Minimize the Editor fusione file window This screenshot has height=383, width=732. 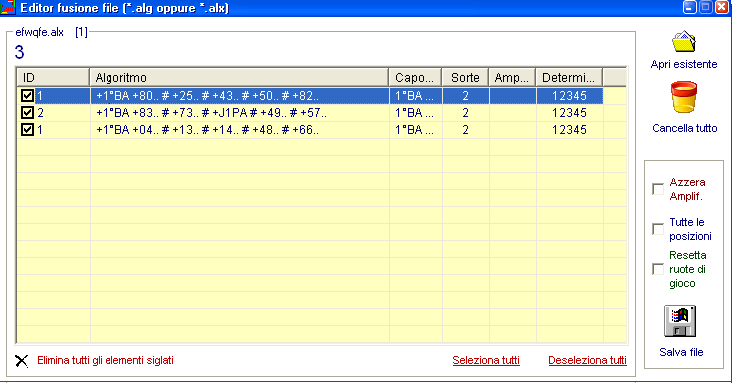(690, 7)
